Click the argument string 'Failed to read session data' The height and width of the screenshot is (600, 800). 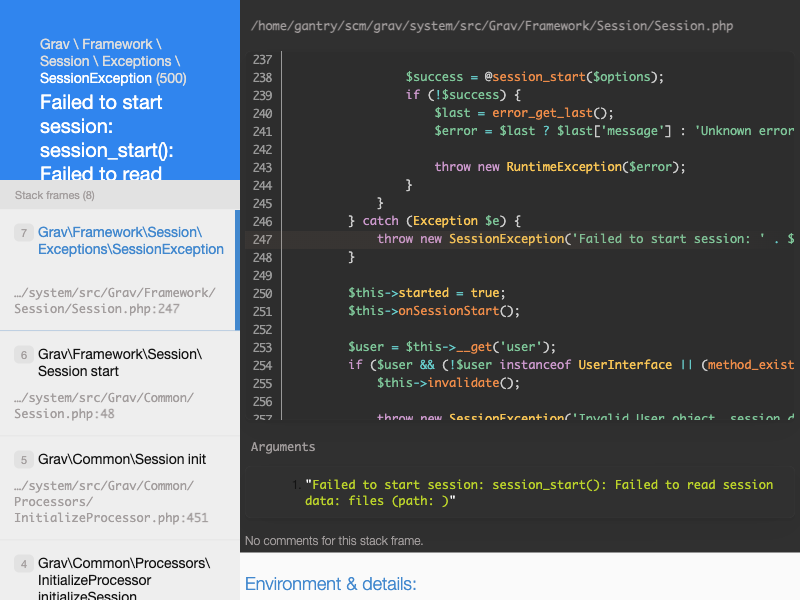(539, 492)
